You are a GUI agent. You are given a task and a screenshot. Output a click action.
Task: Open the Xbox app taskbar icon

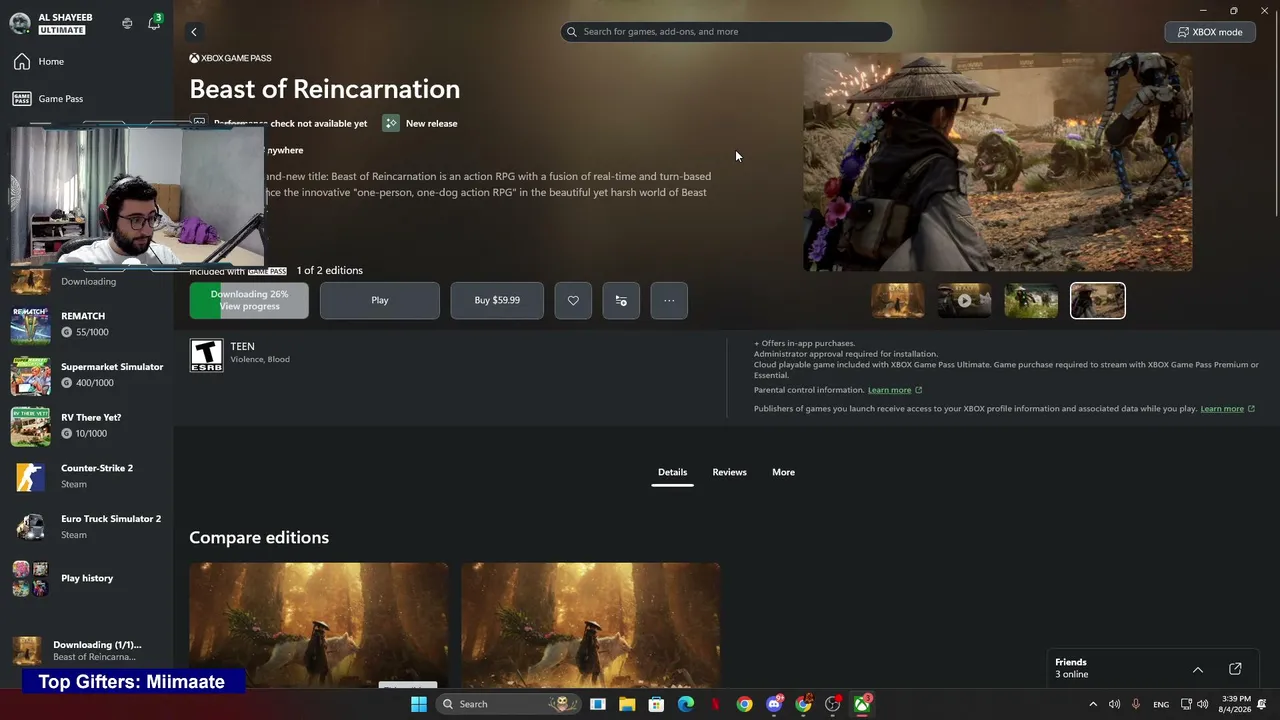tap(862, 704)
